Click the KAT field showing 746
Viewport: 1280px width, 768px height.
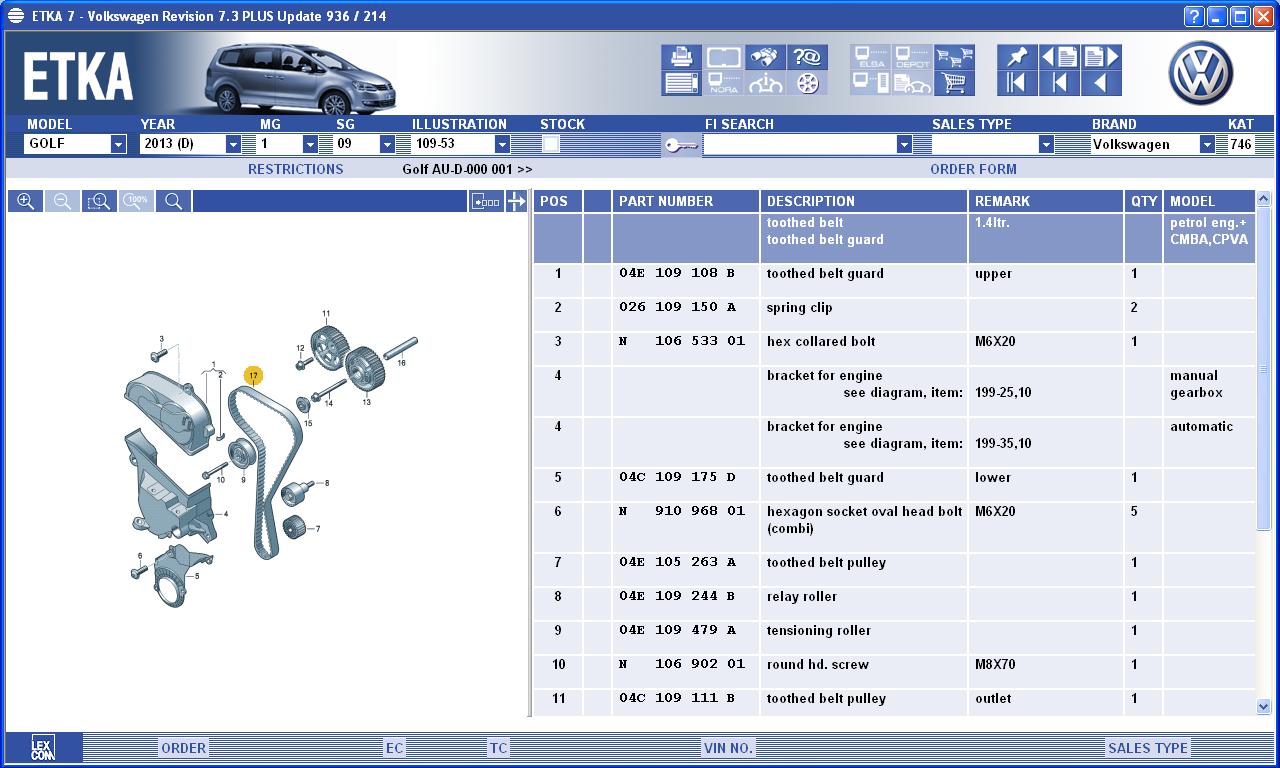[1240, 144]
